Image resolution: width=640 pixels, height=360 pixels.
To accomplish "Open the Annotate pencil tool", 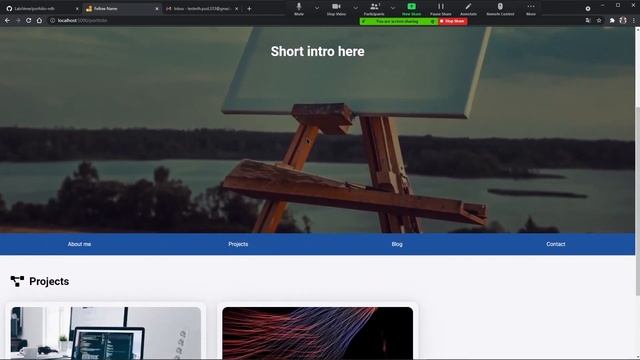I will [468, 8].
